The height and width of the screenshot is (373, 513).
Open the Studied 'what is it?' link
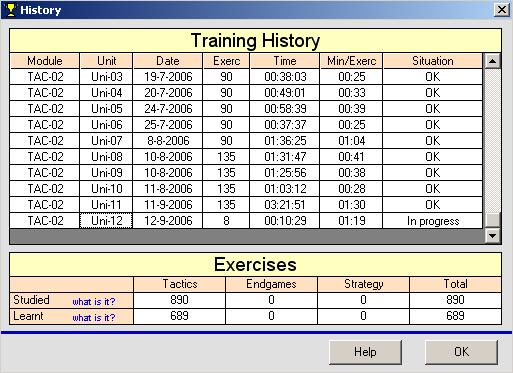(x=94, y=302)
